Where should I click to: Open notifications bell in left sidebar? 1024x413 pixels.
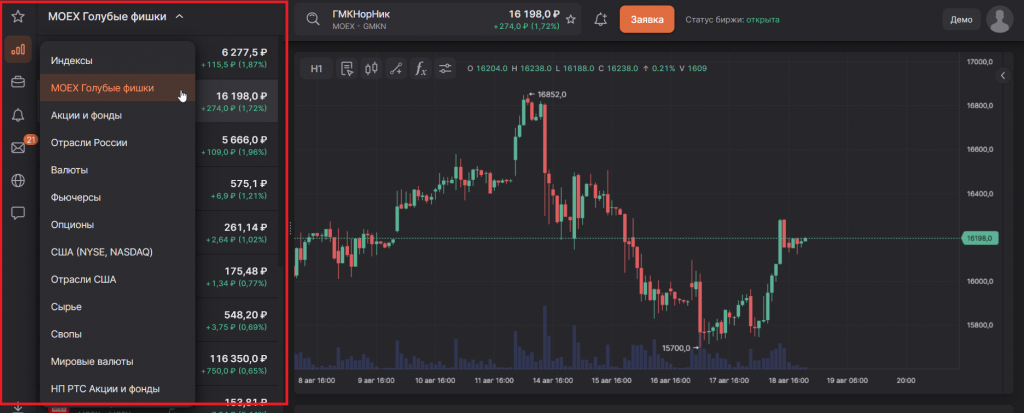tap(18, 116)
